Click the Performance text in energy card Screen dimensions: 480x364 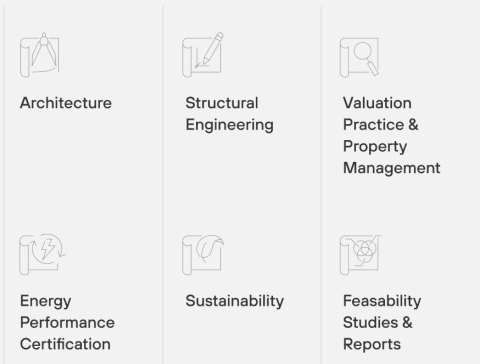click(x=67, y=322)
